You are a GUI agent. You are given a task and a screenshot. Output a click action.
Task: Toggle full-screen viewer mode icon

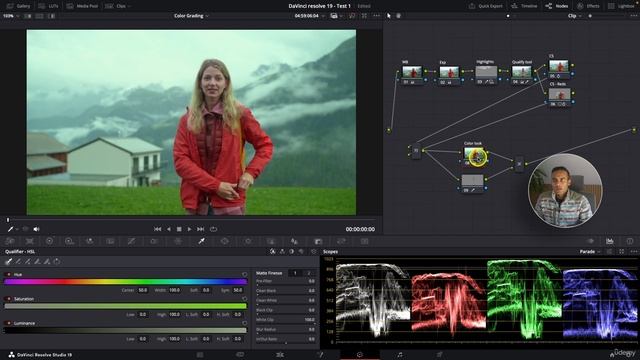click(x=364, y=16)
